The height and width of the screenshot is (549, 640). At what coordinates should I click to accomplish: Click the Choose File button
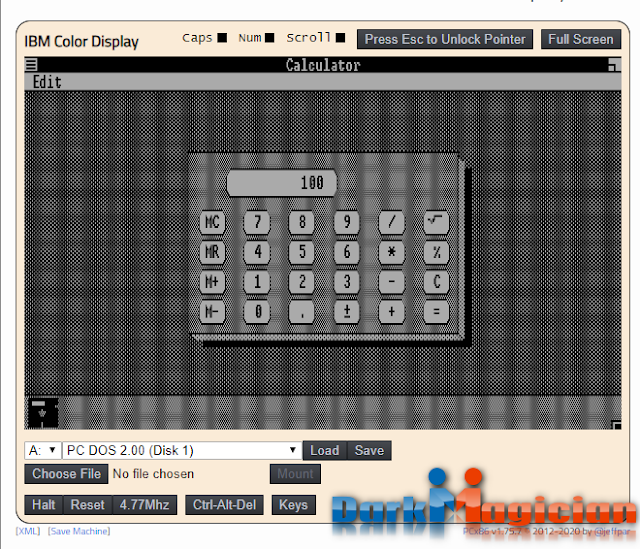click(66, 474)
